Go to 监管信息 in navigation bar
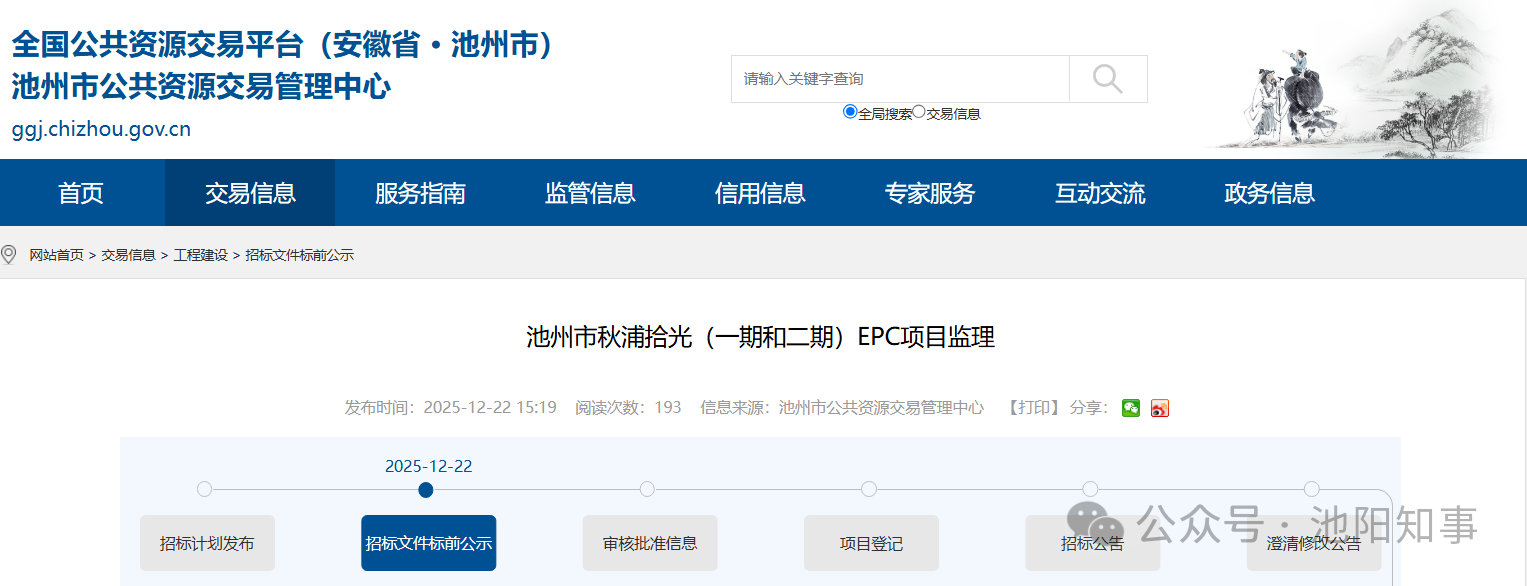The width and height of the screenshot is (1527, 586). [590, 193]
